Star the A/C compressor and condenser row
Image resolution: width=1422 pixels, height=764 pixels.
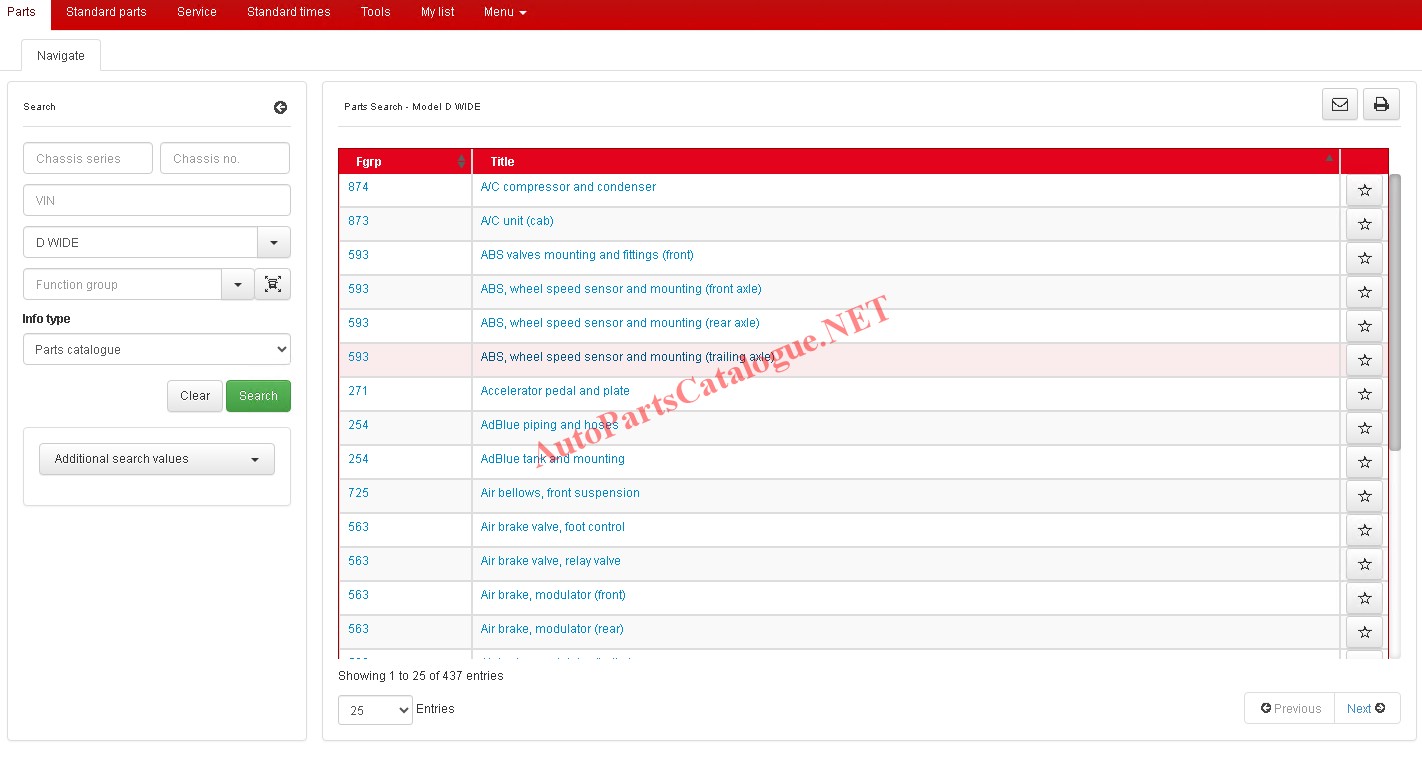(x=1364, y=190)
